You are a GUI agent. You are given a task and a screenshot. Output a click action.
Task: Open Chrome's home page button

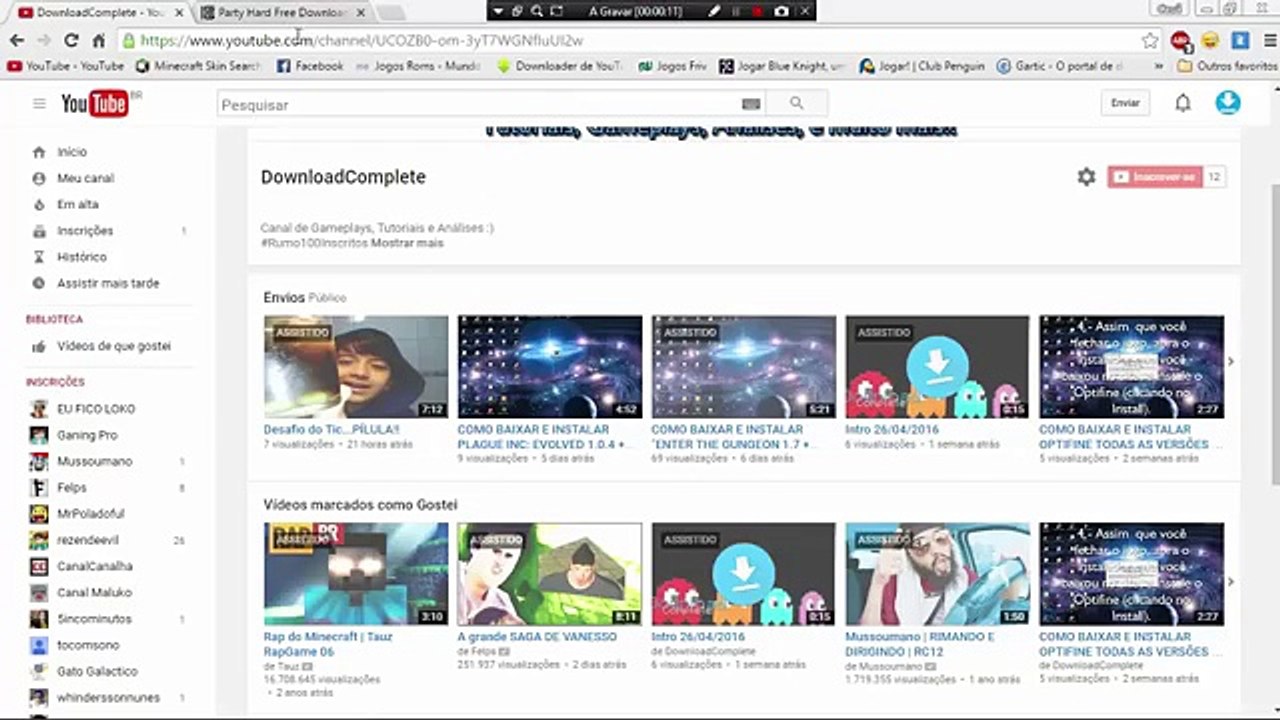point(98,41)
